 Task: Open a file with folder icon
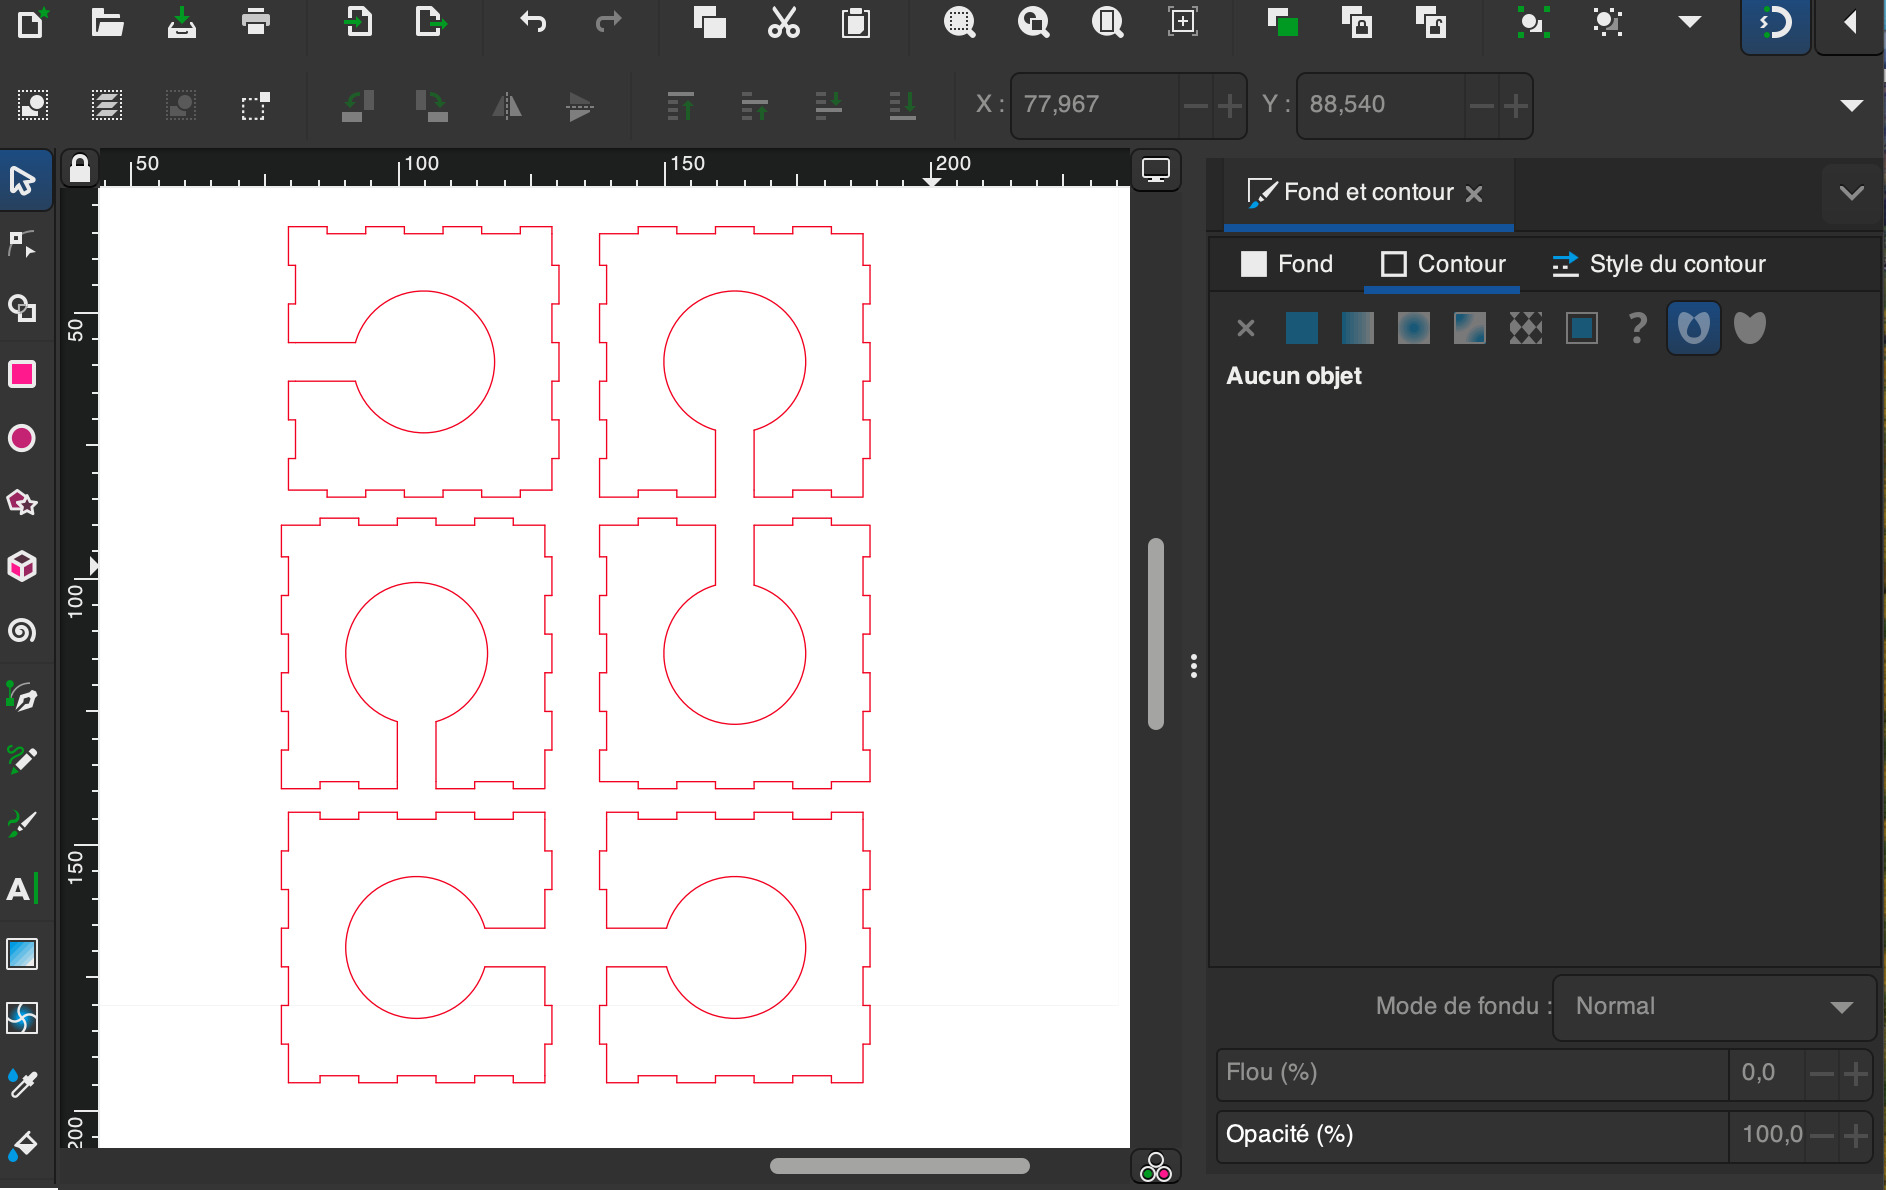tap(107, 22)
